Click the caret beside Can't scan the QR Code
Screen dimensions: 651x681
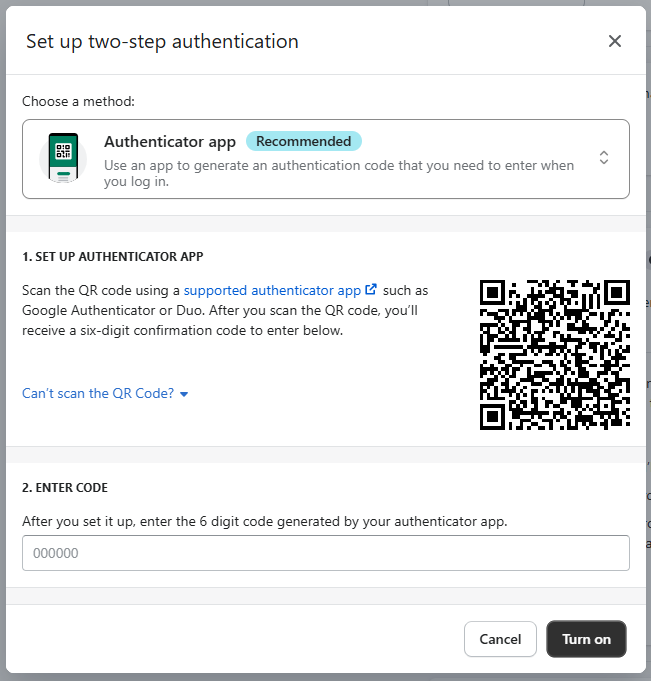click(184, 394)
